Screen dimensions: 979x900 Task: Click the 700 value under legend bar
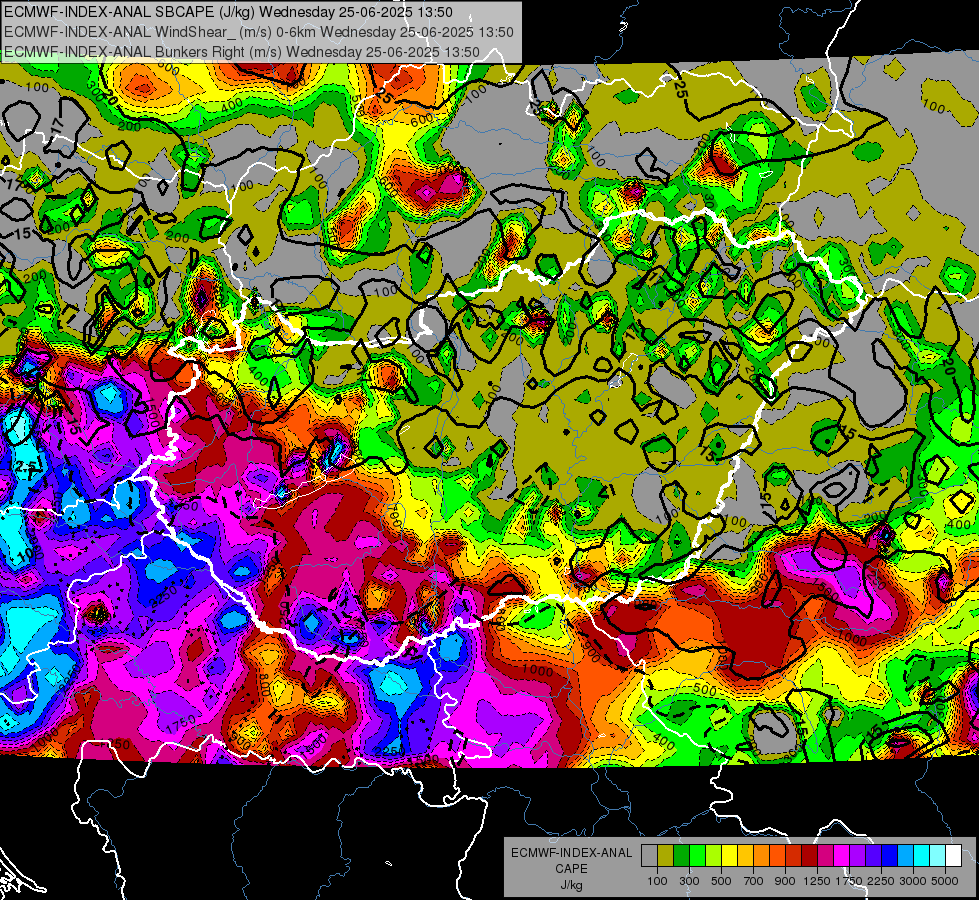click(x=754, y=881)
